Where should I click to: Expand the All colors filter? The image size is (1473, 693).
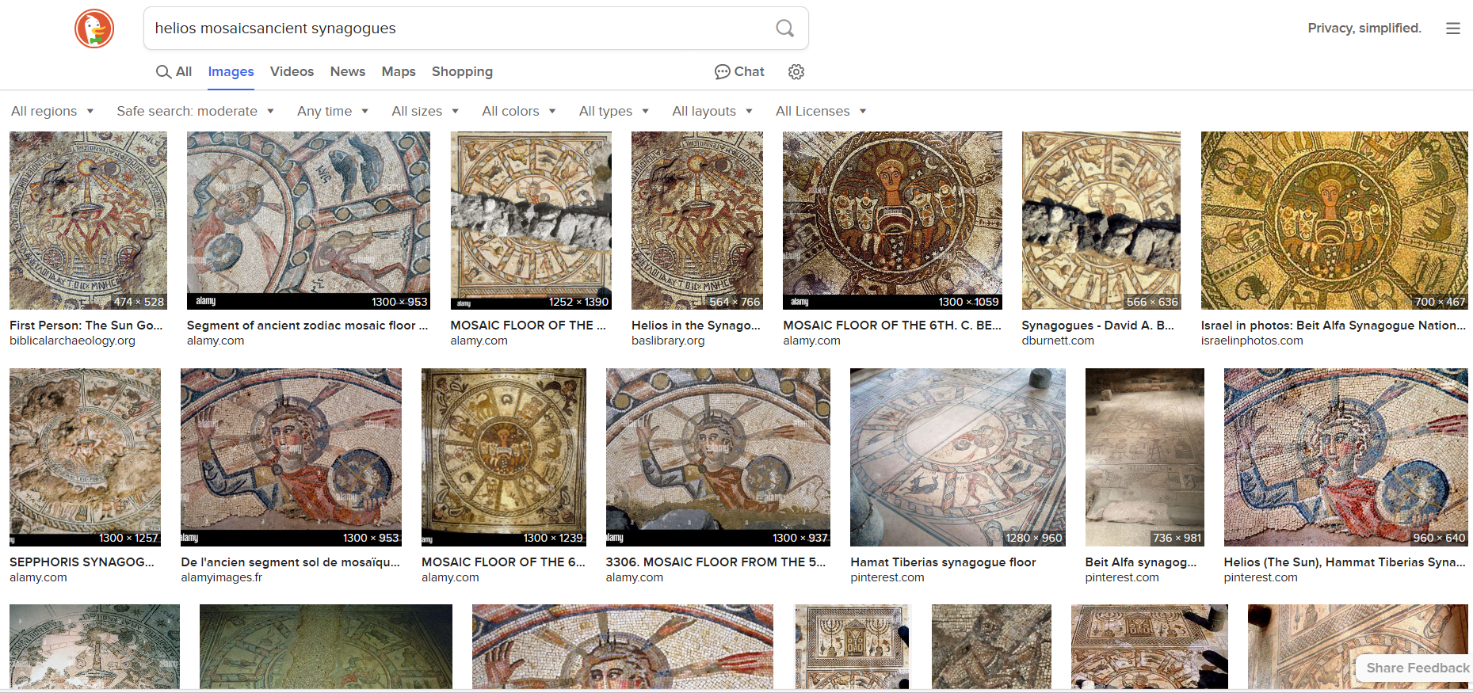pos(519,111)
